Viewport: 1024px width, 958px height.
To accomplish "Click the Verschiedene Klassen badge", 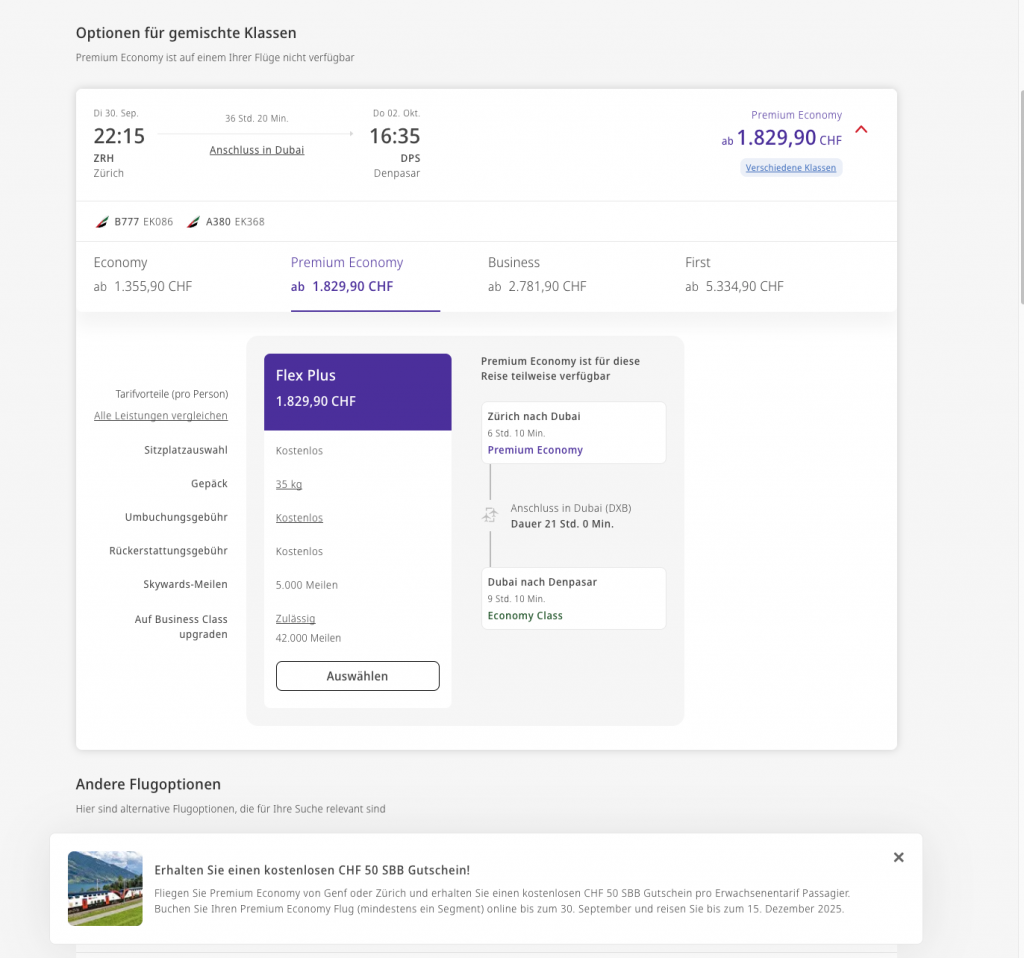I will 791,168.
